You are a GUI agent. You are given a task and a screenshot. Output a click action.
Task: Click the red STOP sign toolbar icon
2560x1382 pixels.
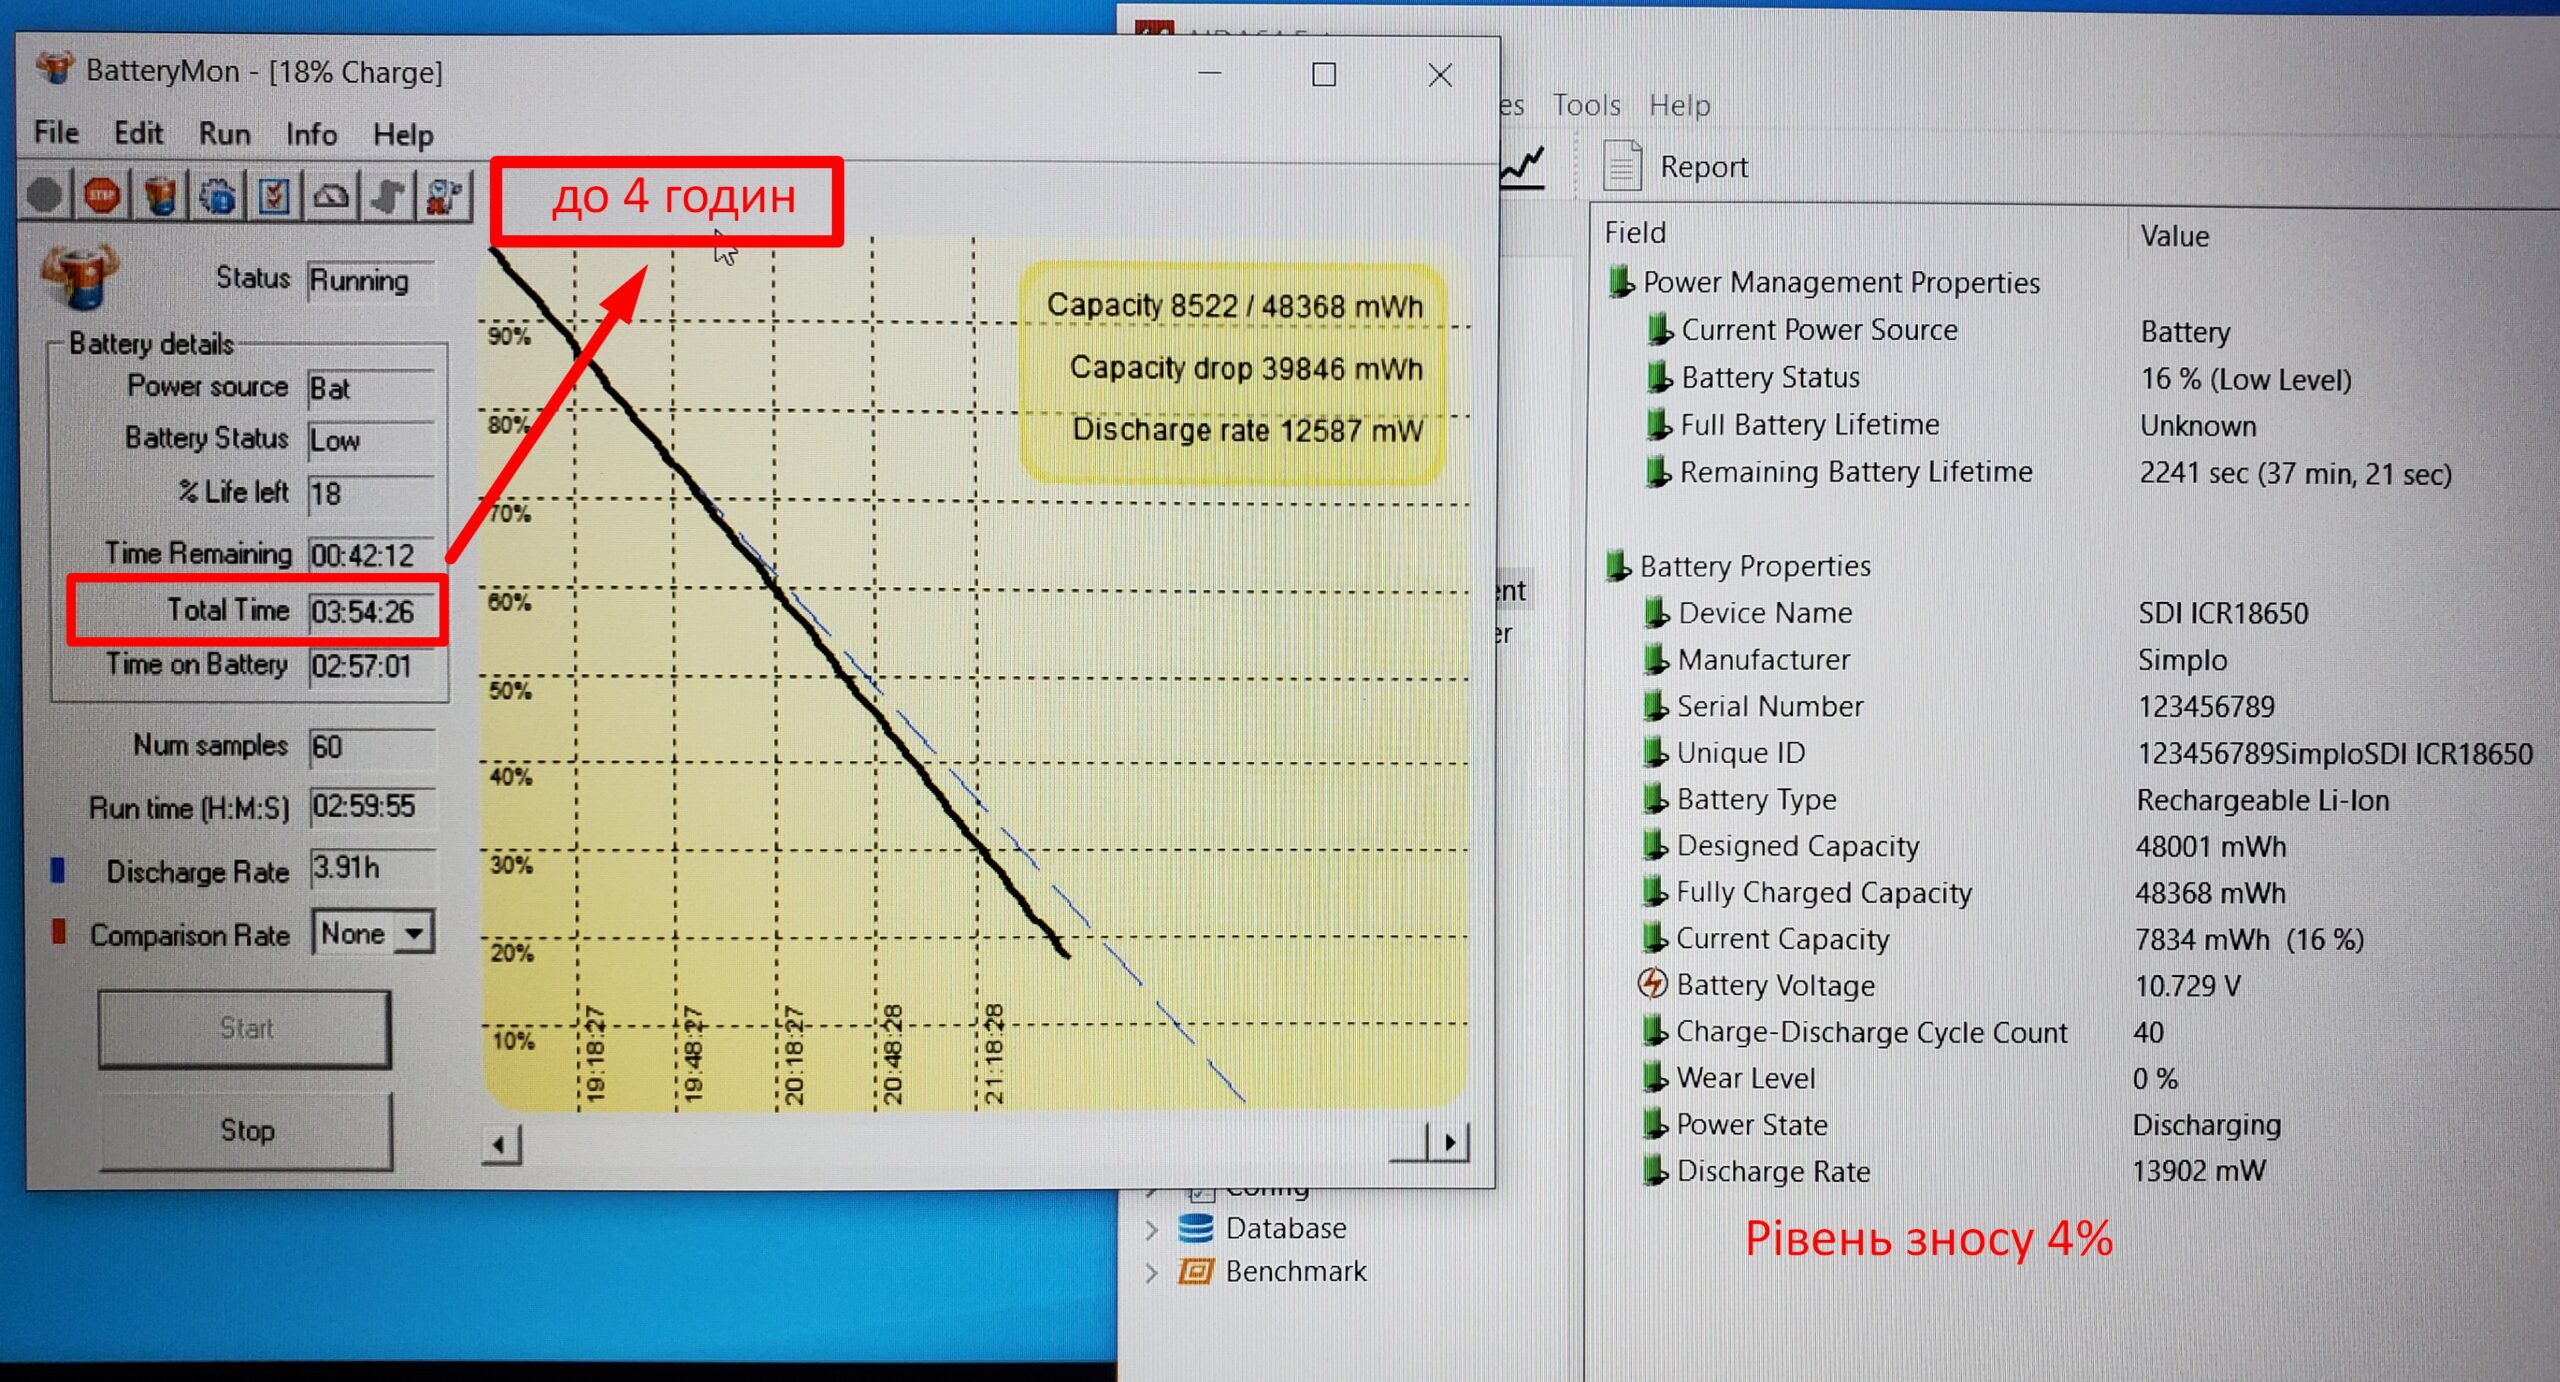coord(101,196)
